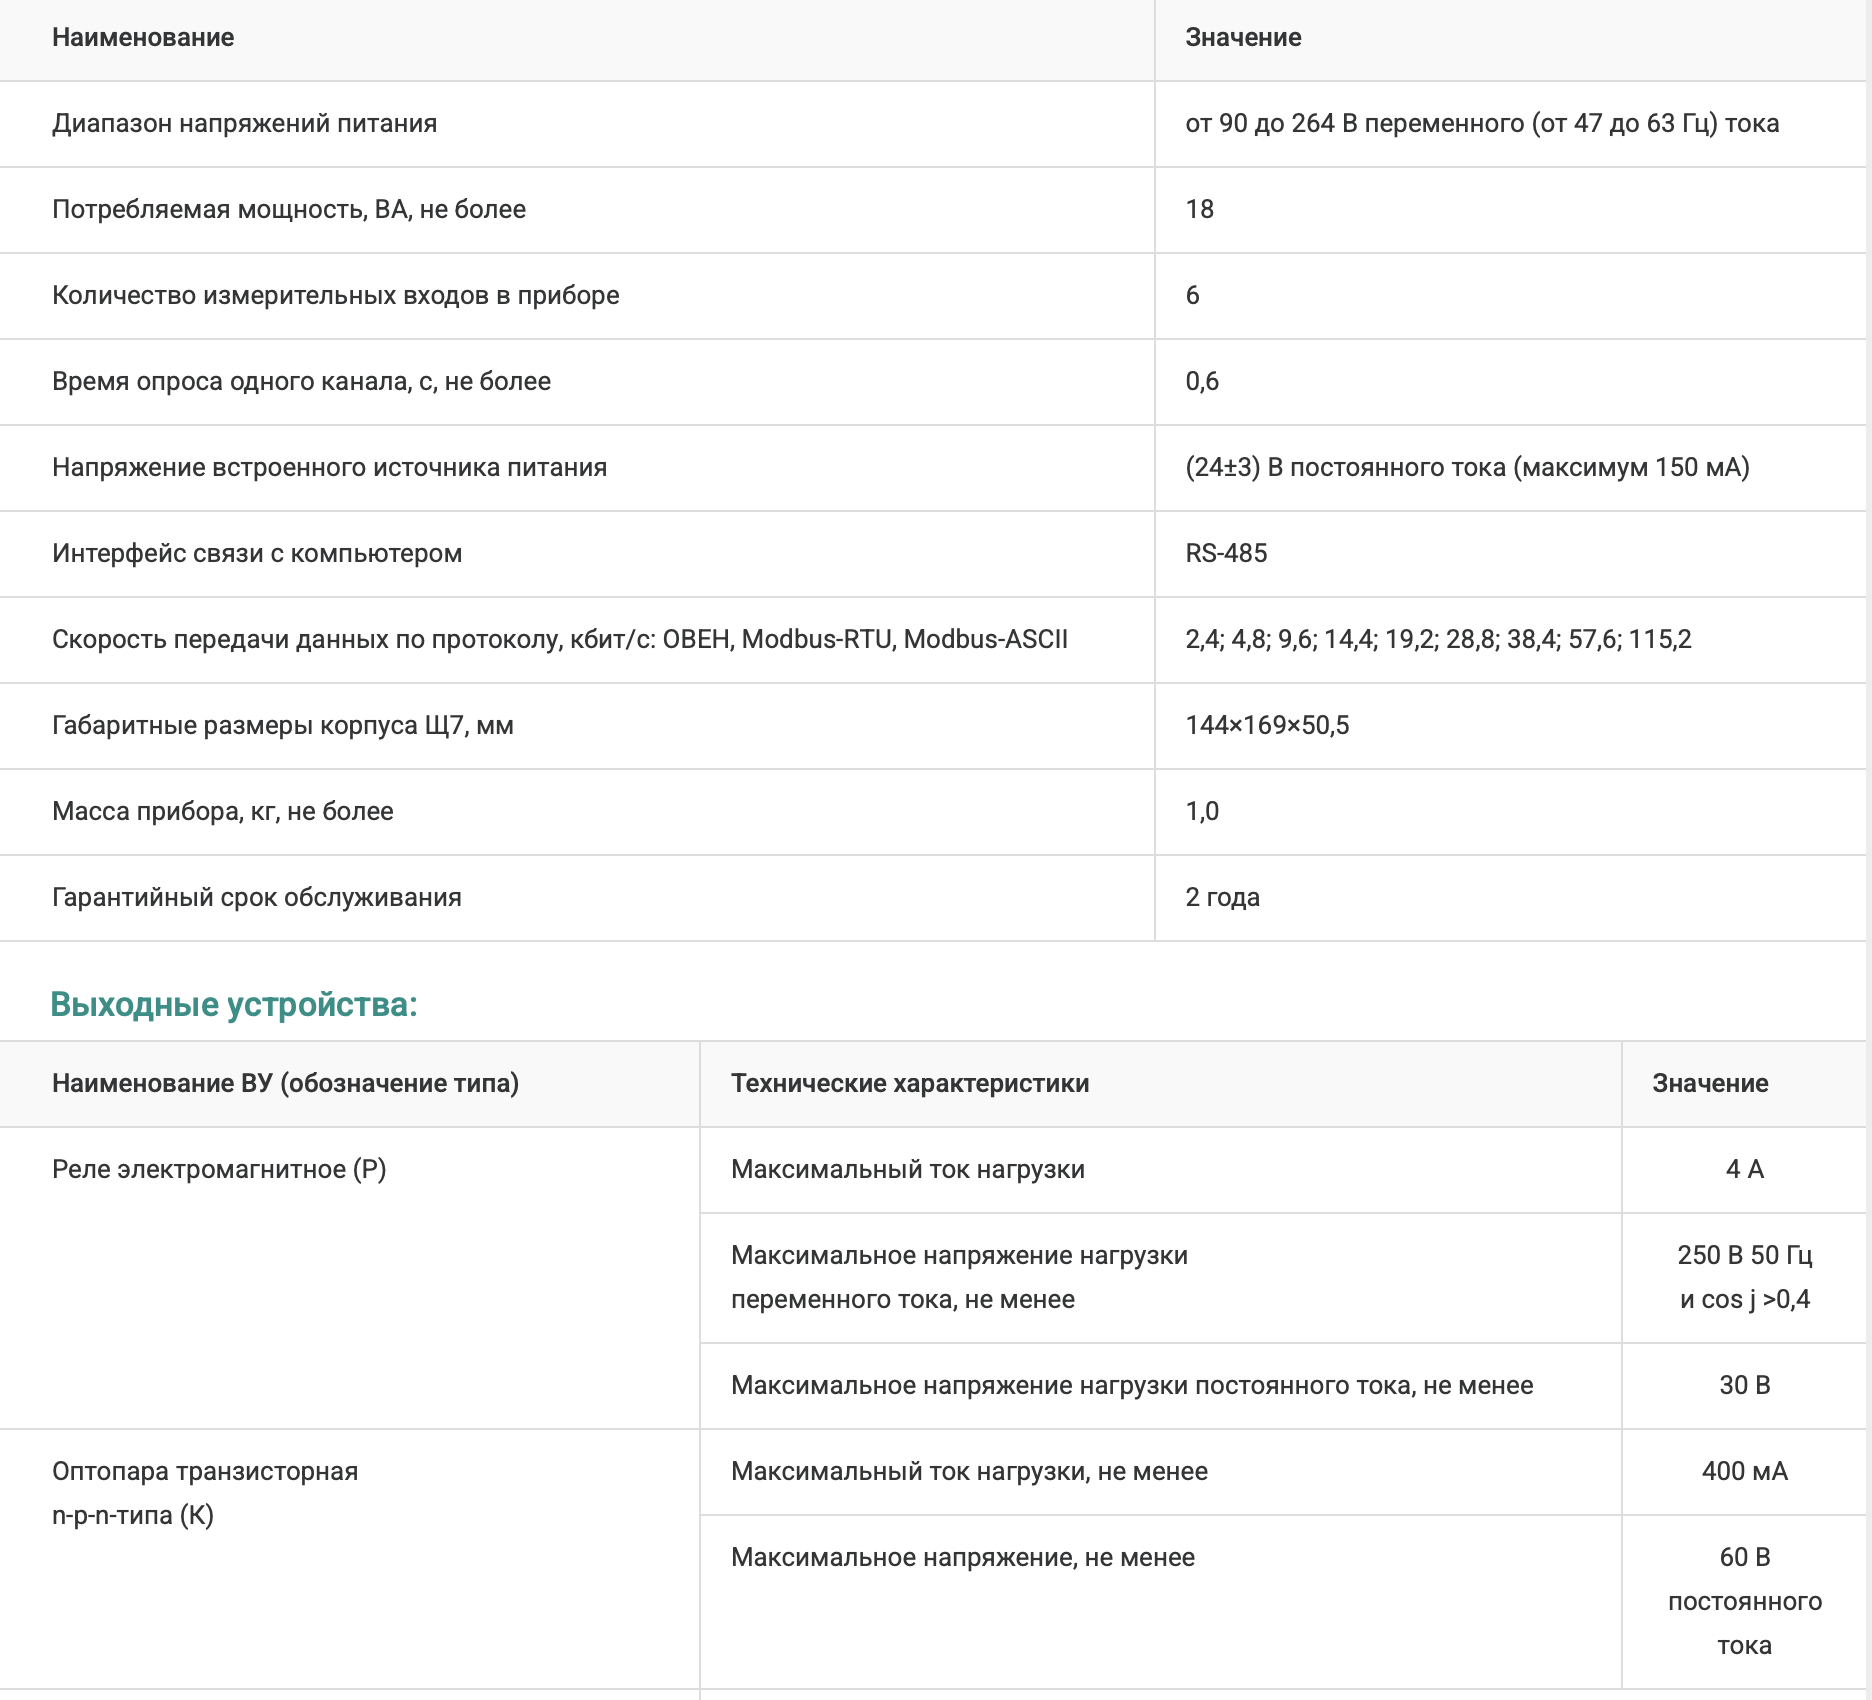Select the '144×169×50,5' dimensions value
Viewport: 1872px width, 1700px height.
click(x=1267, y=726)
